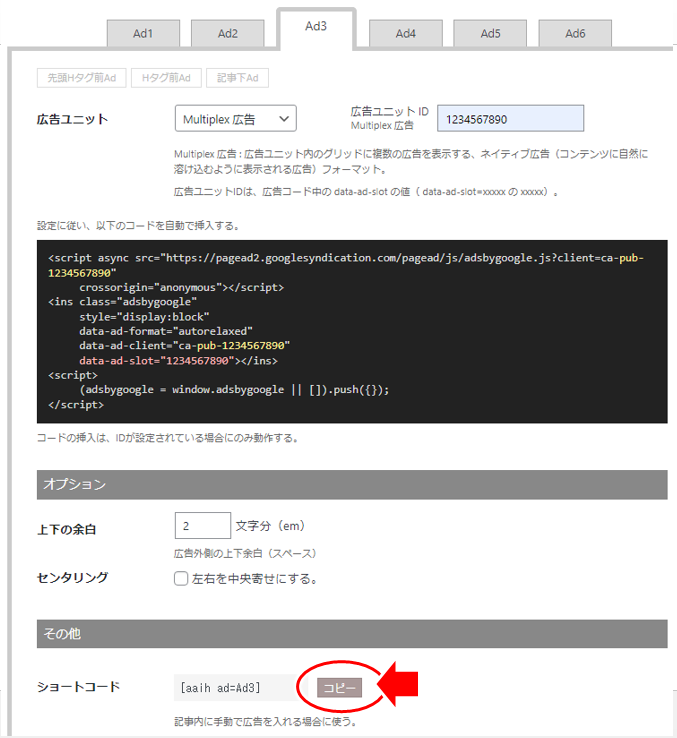677x738 pixels.
Task: Click the 上下の余白 label
Action: click(x=67, y=529)
